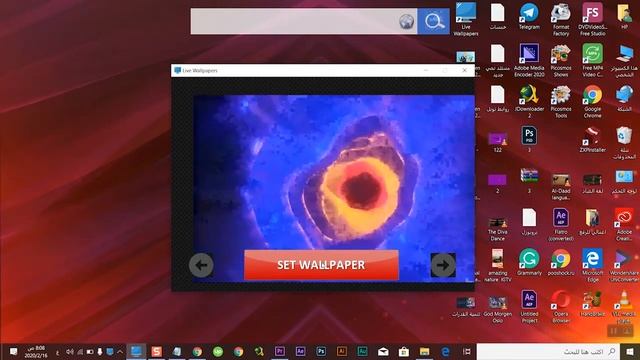Select the Recycle Bin desktop icon
Viewport: 640px width, 360px height.
click(624, 142)
